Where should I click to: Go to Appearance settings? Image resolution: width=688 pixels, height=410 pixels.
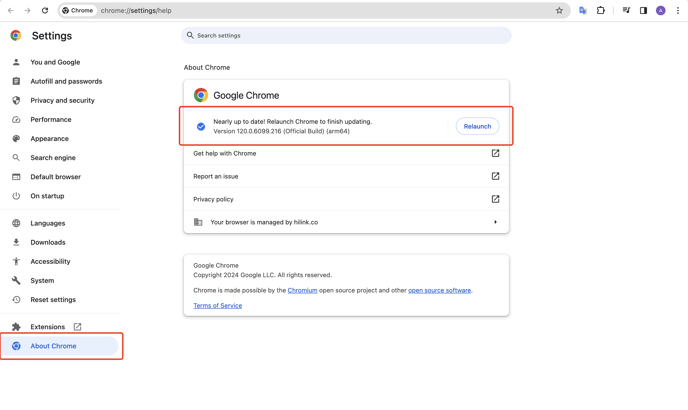[49, 139]
